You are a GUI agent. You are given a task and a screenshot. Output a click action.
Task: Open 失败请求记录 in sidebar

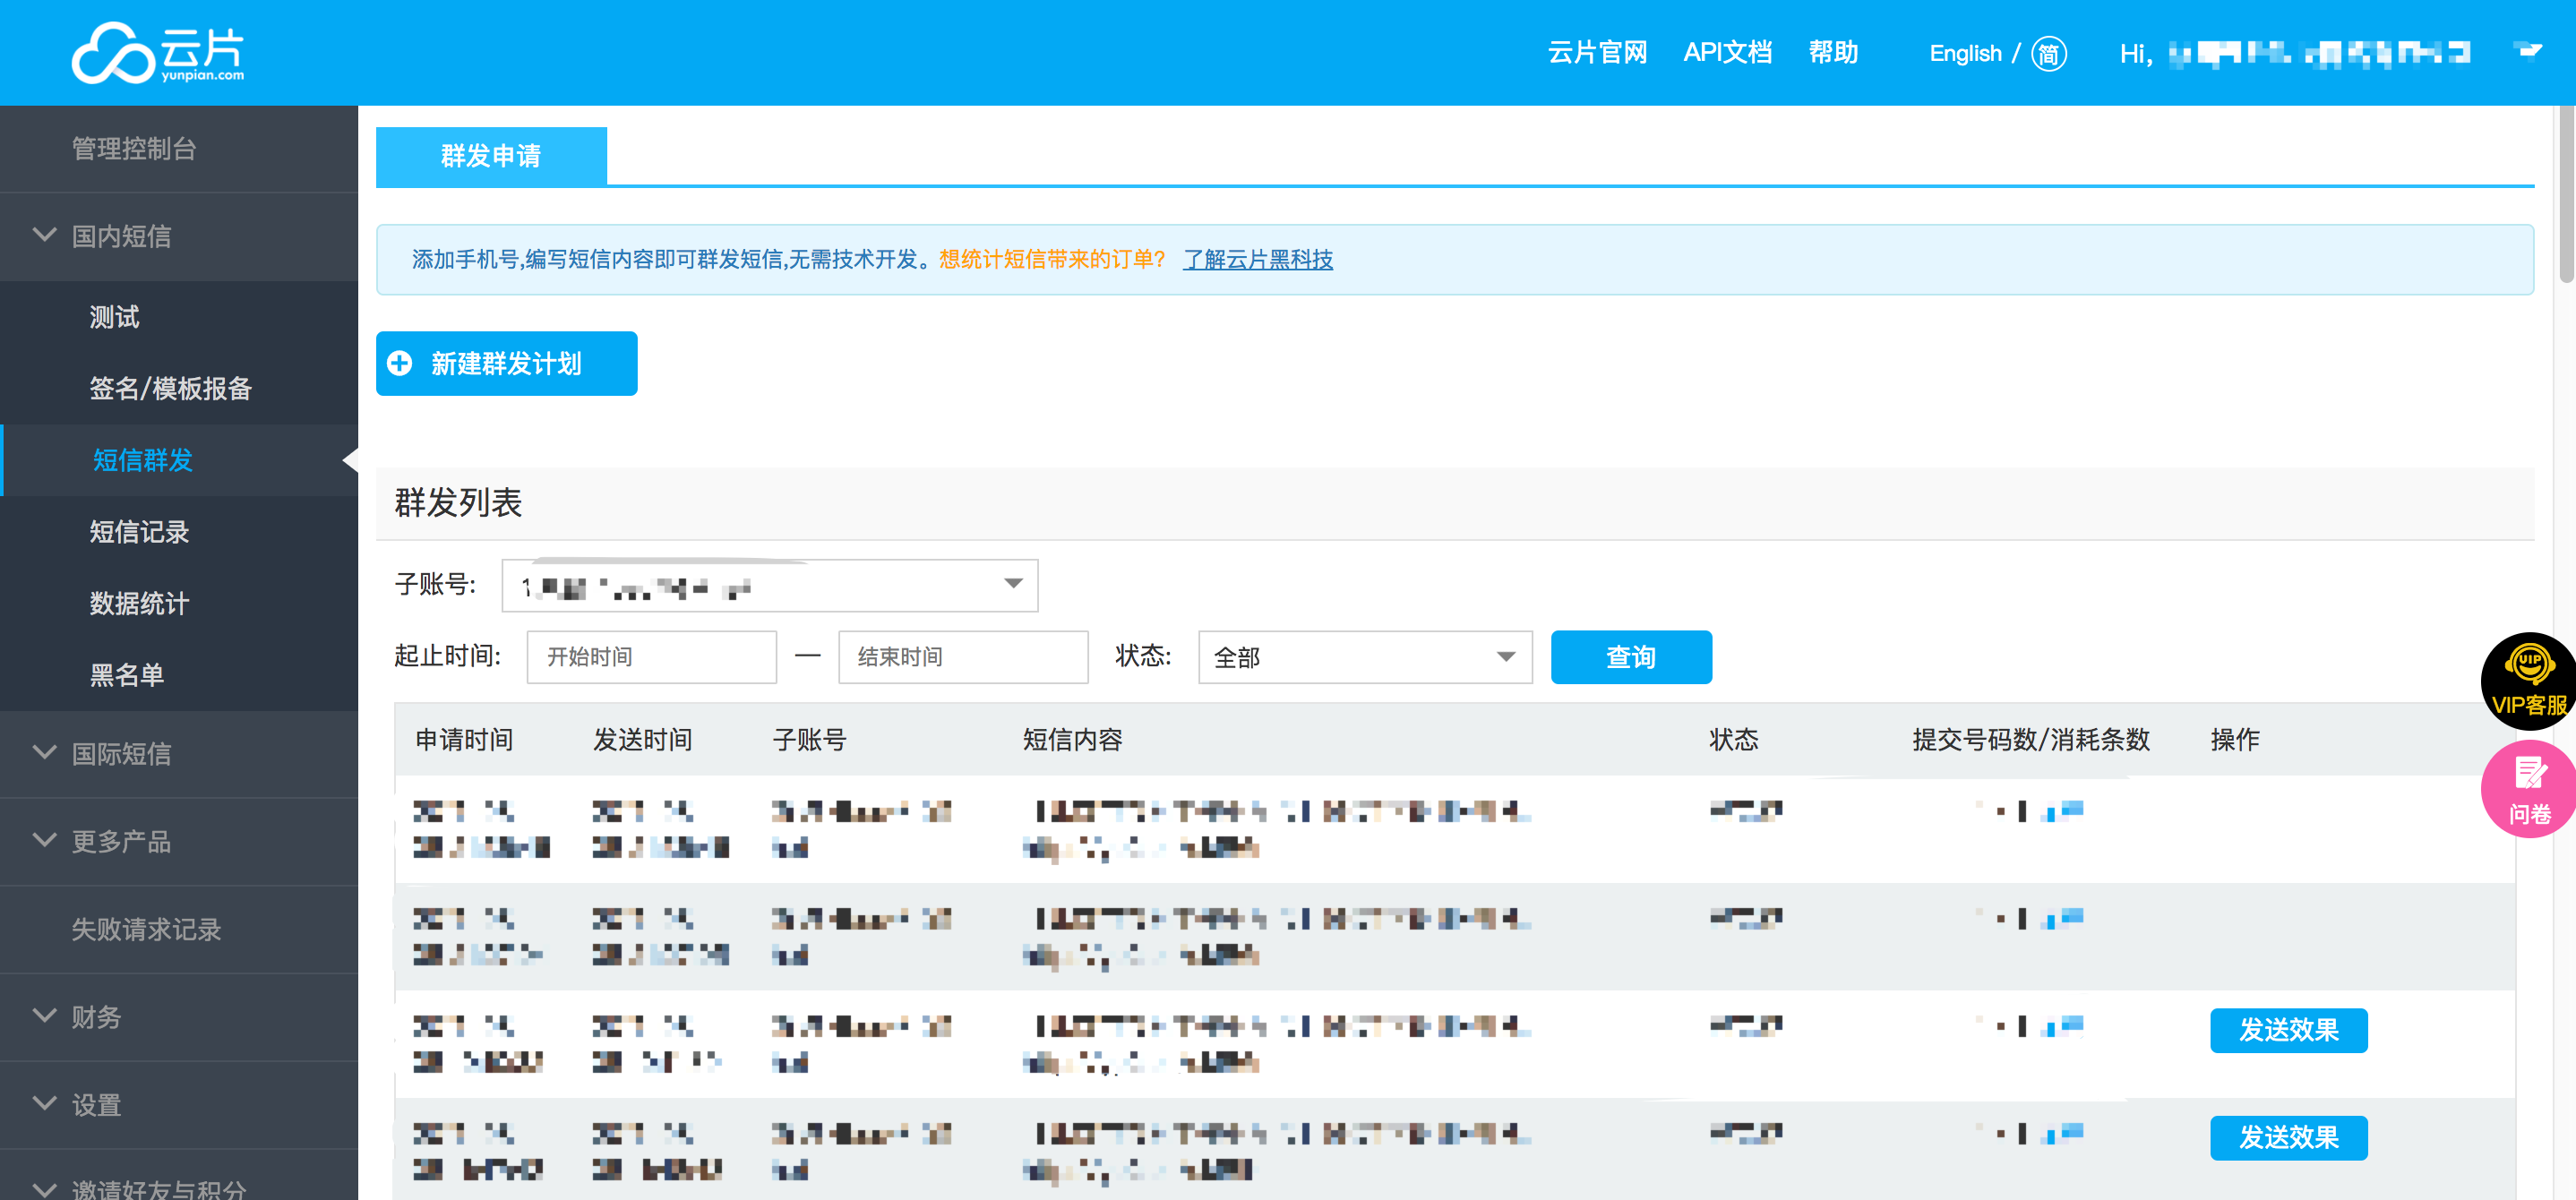[x=146, y=929]
